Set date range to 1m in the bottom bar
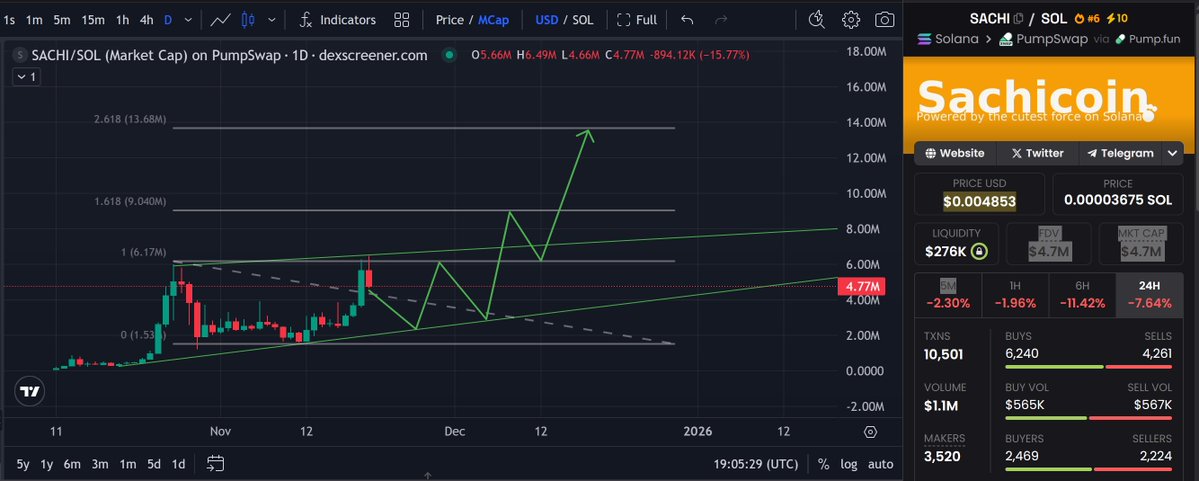 click(x=128, y=463)
